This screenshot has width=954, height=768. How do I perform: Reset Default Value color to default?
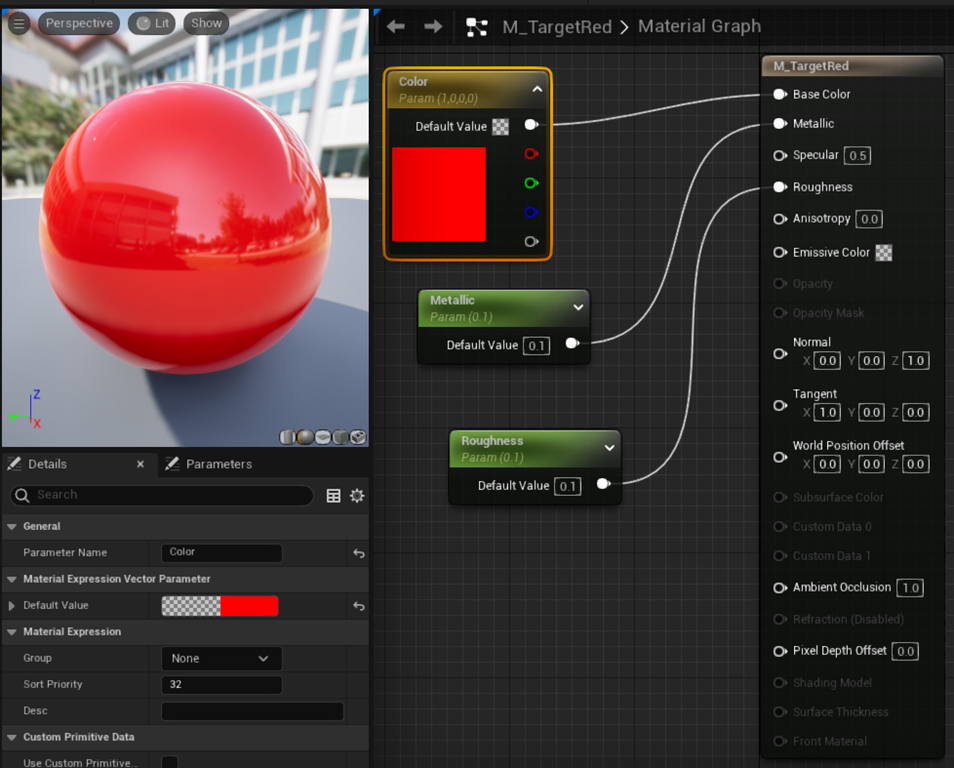[x=359, y=606]
